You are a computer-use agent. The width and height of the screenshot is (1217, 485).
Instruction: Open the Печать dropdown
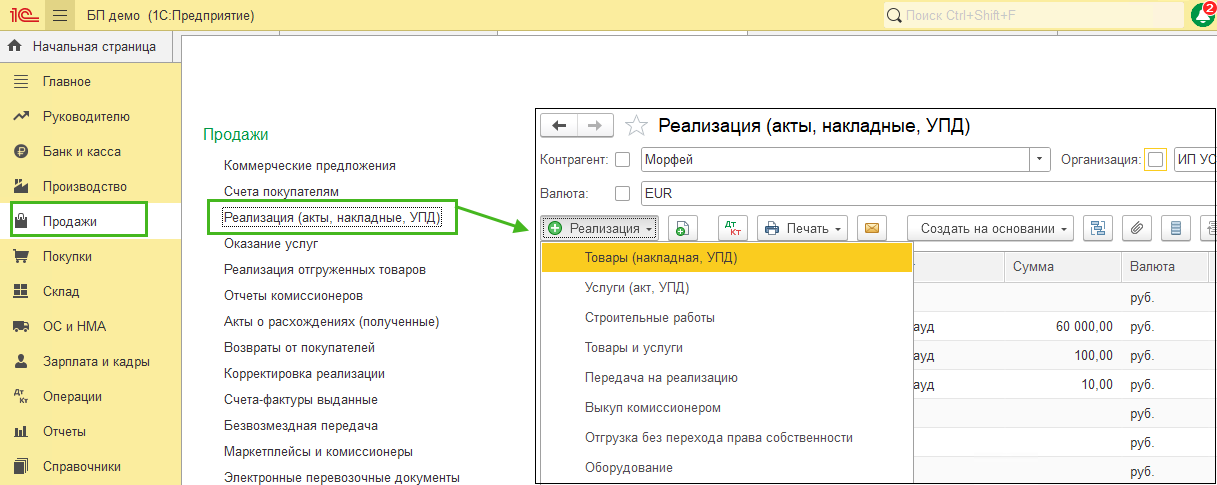(x=803, y=228)
